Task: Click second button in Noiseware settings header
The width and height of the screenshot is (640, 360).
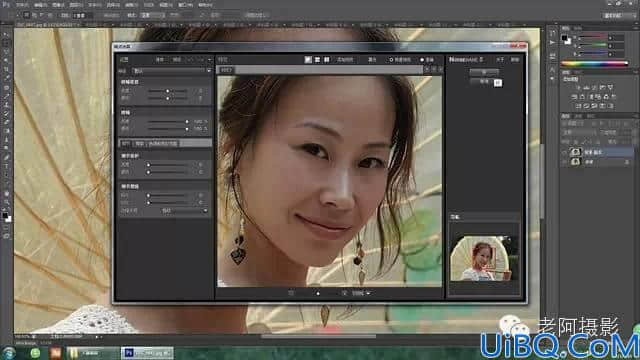Action: click(x=176, y=60)
